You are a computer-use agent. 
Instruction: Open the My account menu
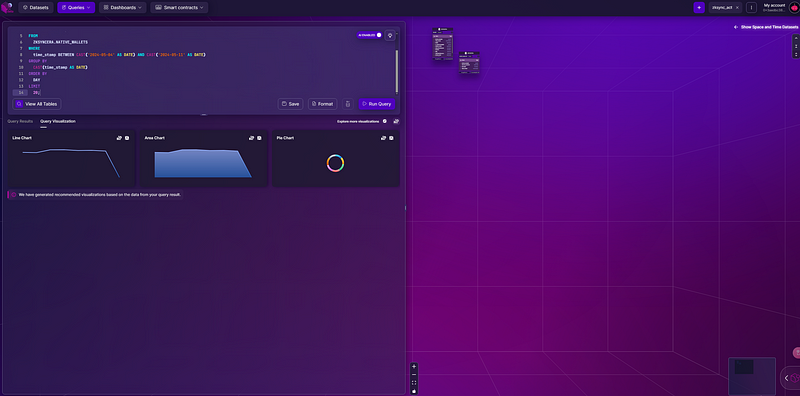point(774,7)
